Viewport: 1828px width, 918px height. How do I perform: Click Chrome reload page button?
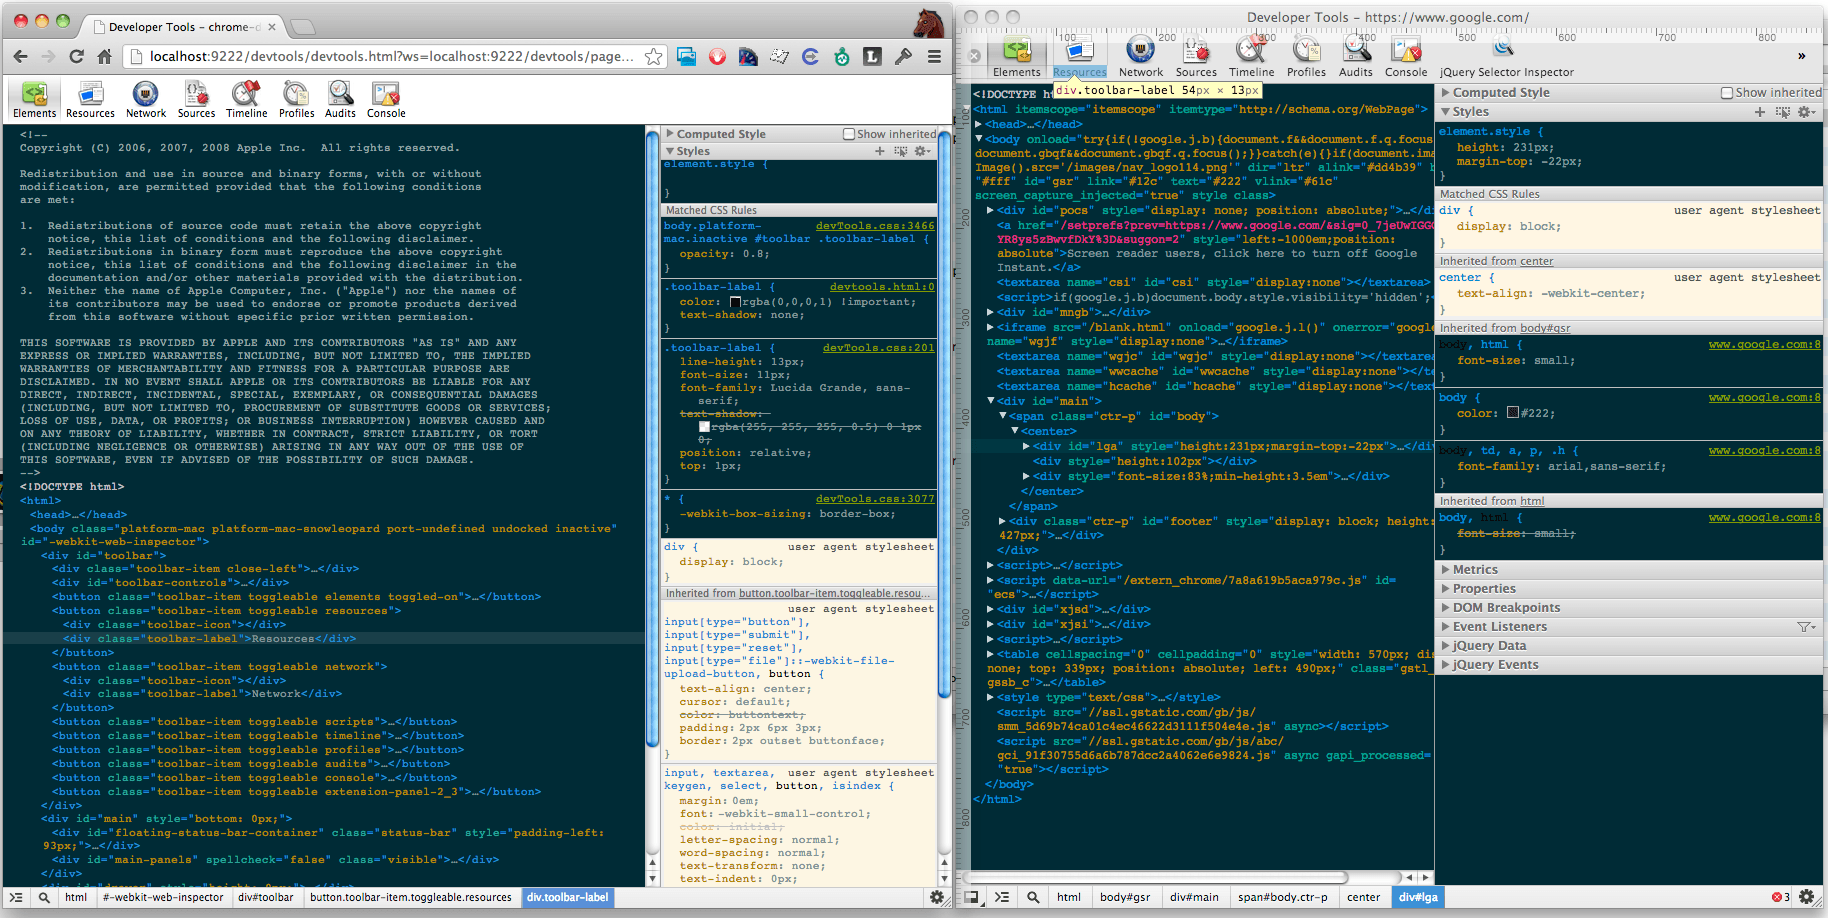[76, 56]
